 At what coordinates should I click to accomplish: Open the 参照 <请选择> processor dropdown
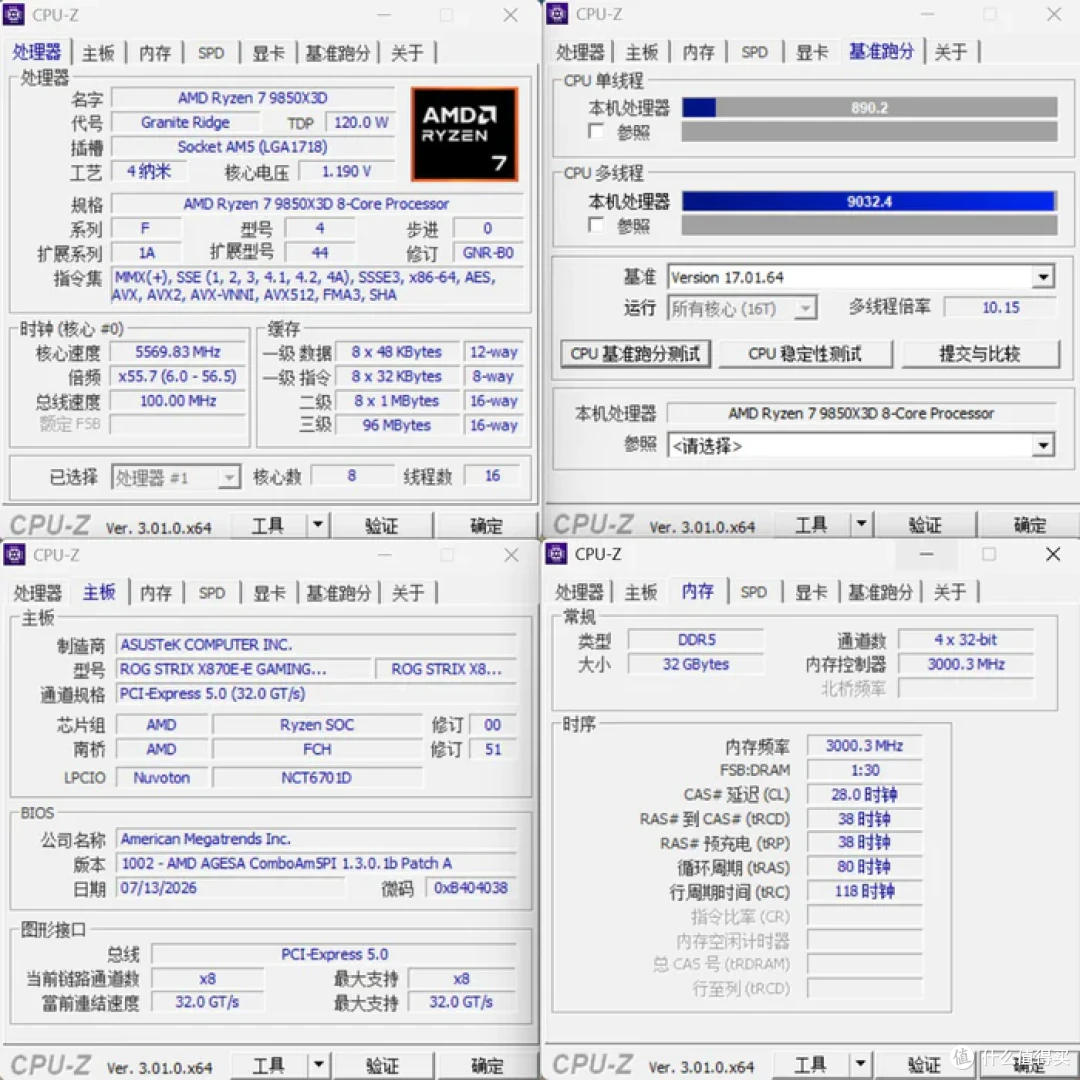click(x=1043, y=446)
